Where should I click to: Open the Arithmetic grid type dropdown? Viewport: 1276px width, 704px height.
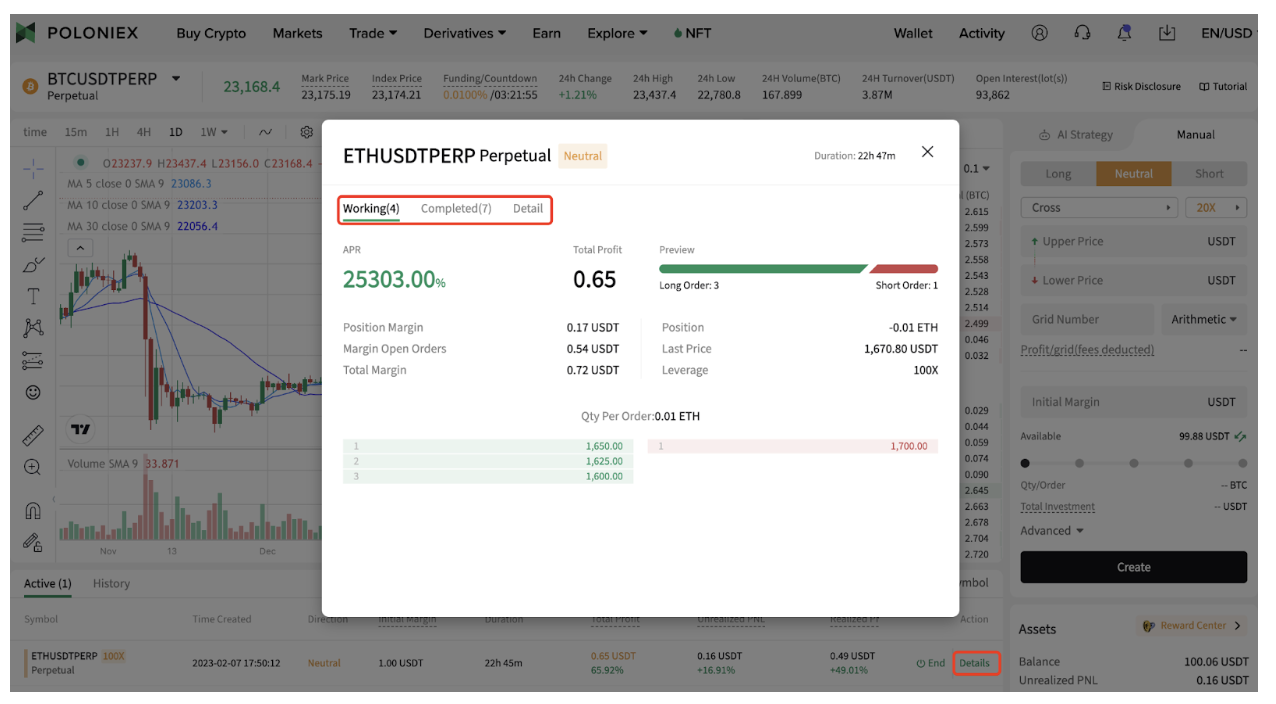click(x=1204, y=320)
